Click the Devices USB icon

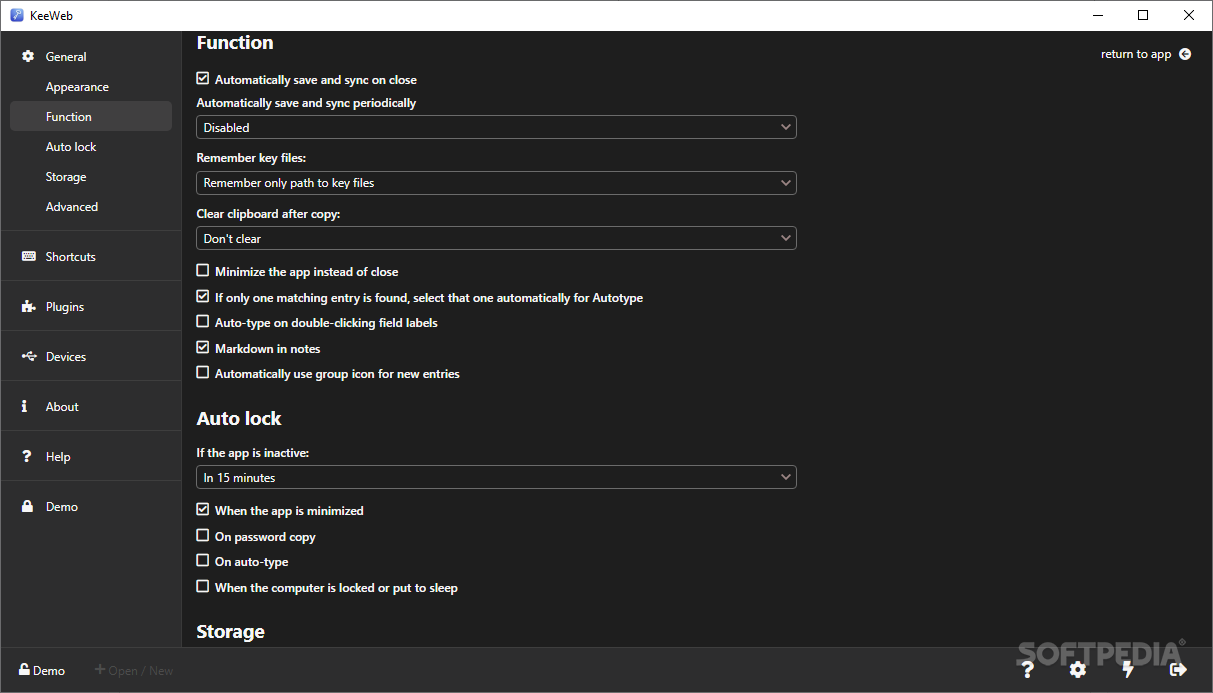coord(28,357)
